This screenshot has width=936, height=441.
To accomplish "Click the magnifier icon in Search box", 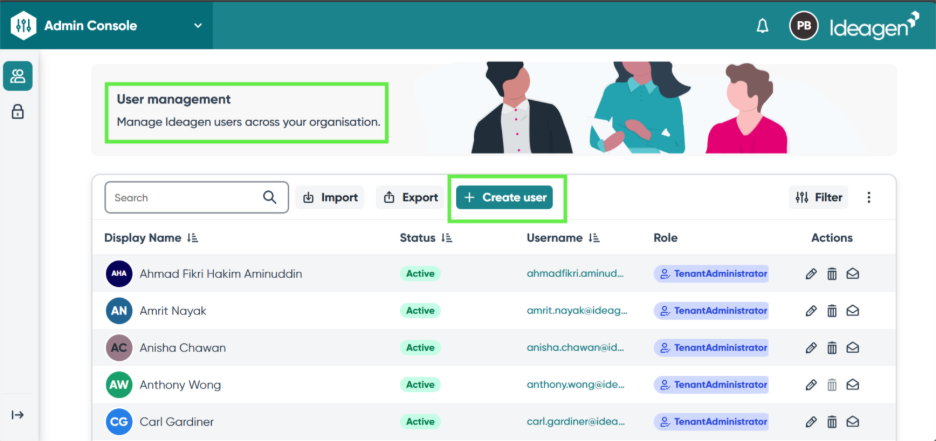I will (270, 198).
